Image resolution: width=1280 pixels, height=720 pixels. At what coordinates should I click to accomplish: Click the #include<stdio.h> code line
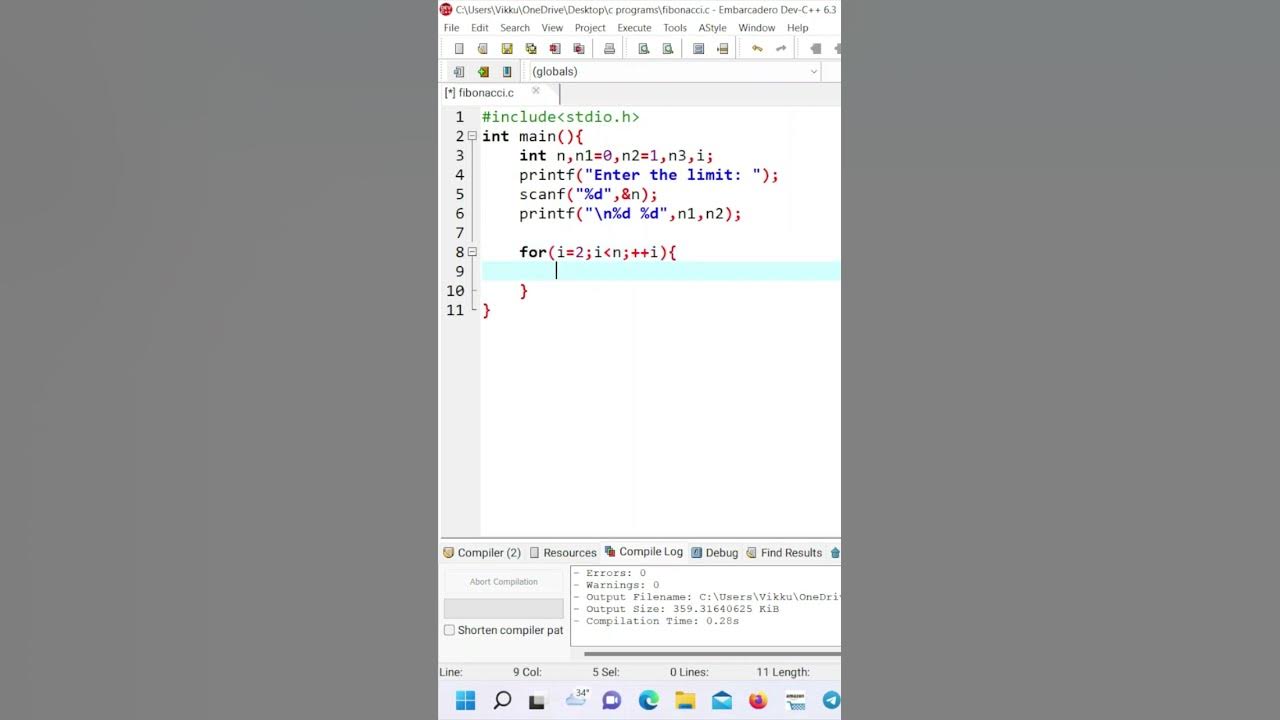click(x=561, y=117)
